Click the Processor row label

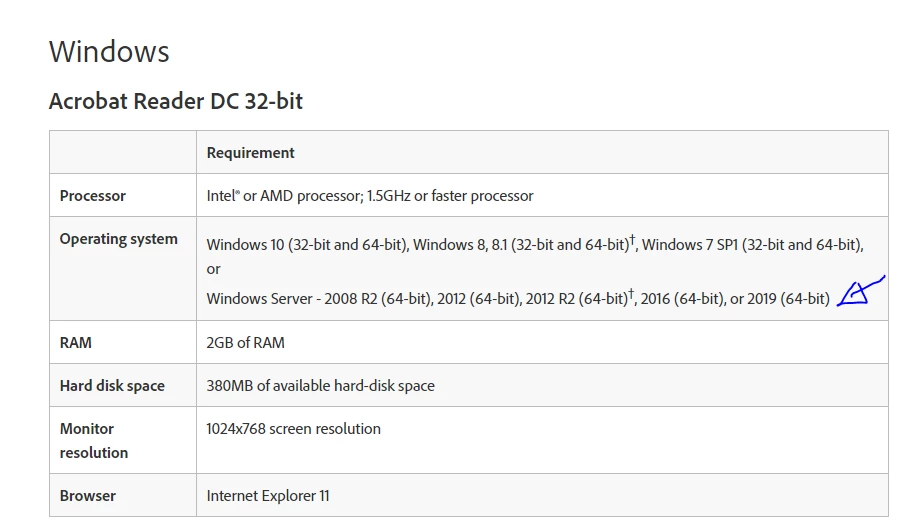[x=93, y=195]
